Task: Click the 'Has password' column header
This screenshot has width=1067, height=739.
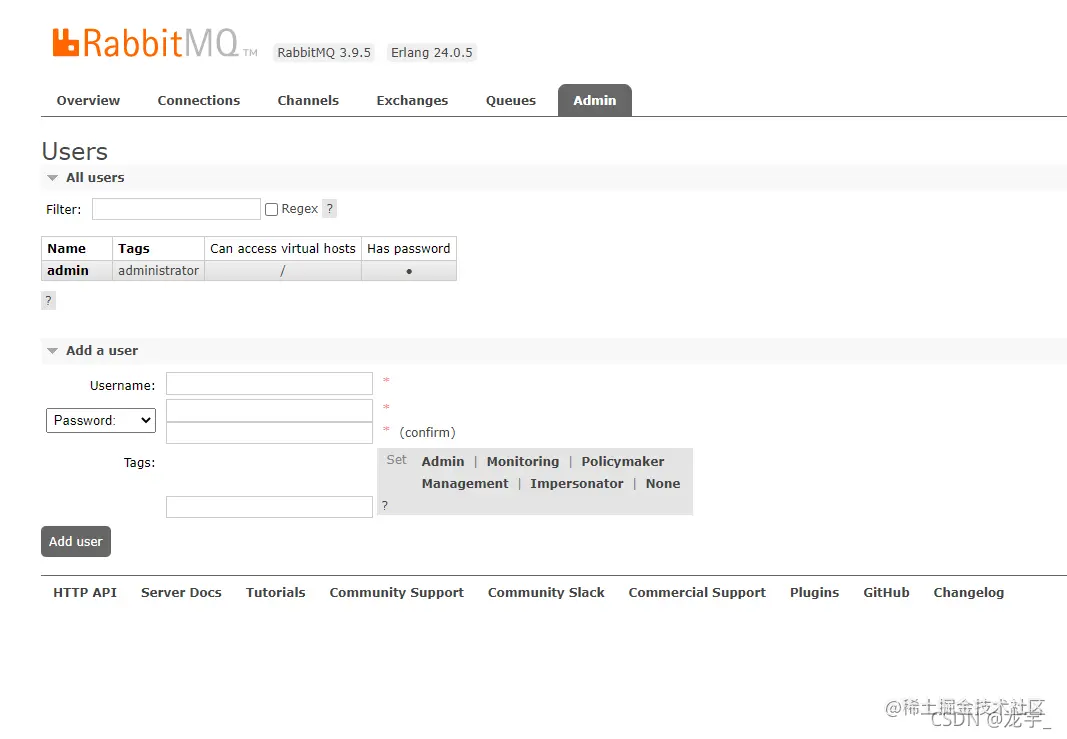Action: pyautogui.click(x=409, y=248)
